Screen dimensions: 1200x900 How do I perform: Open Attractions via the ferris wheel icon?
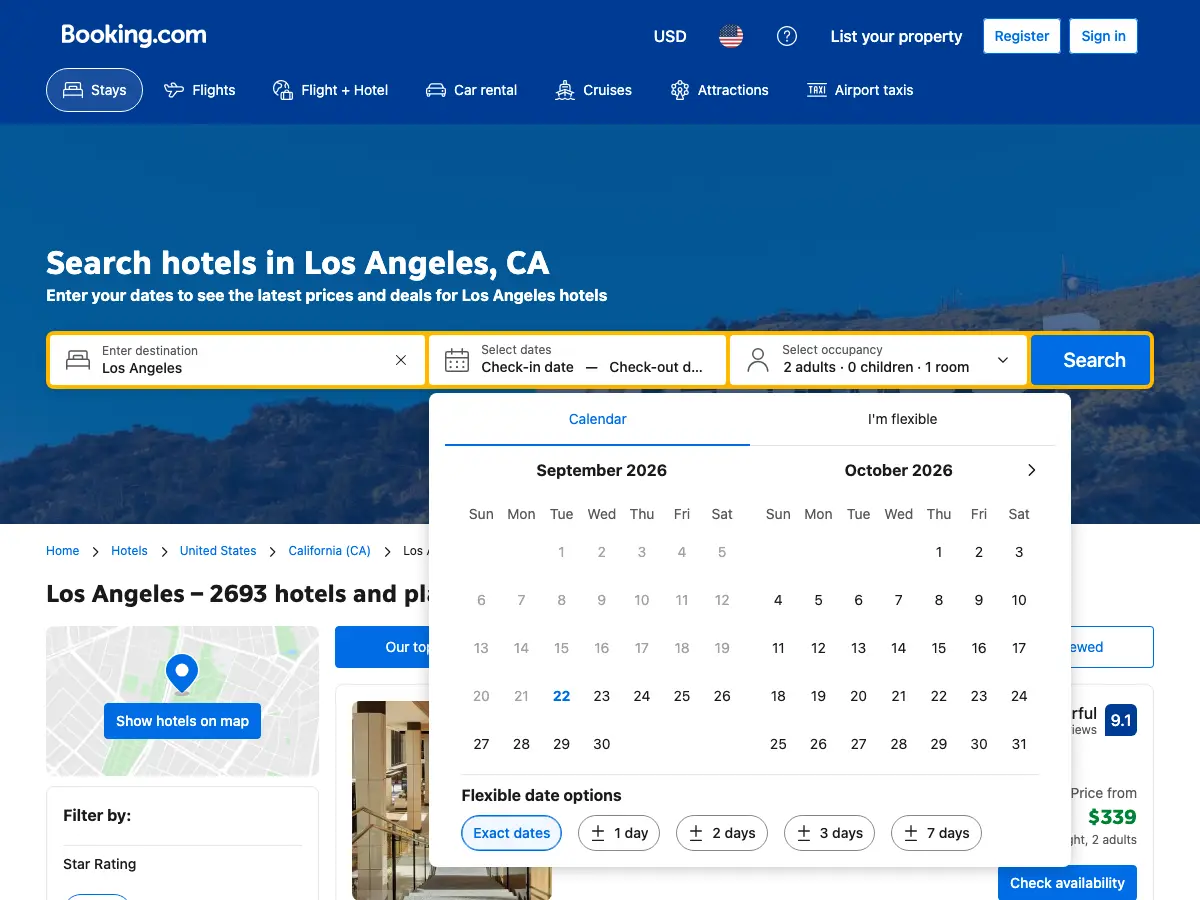click(x=680, y=90)
